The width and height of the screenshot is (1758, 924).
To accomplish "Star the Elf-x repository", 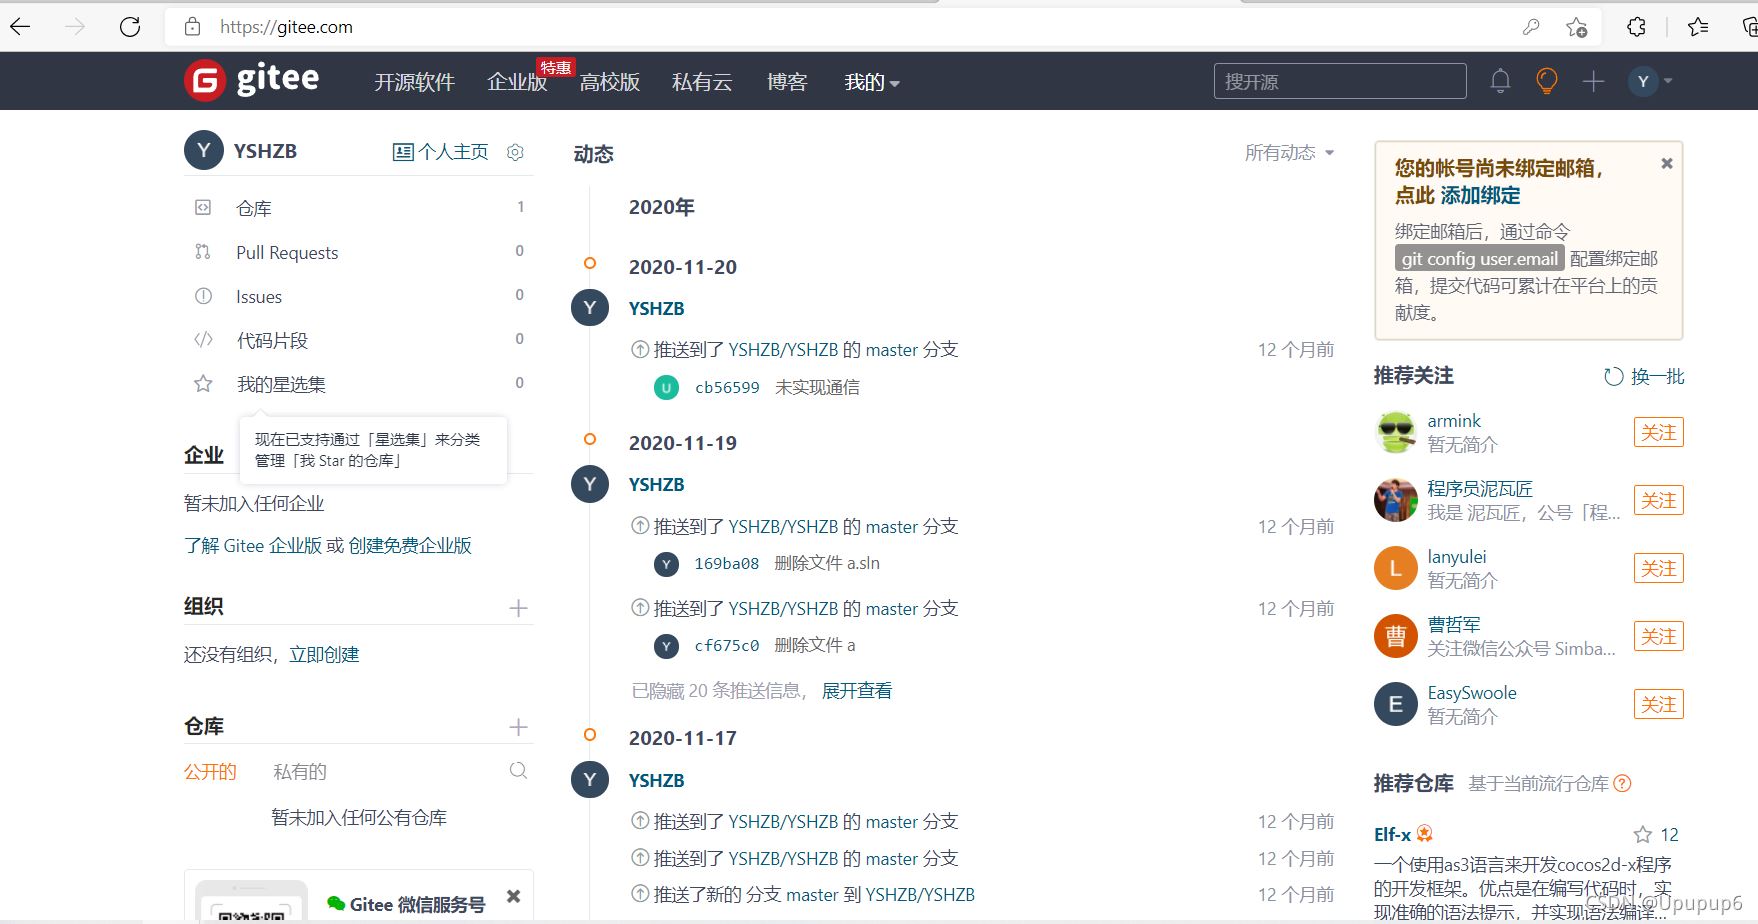I will (x=1642, y=835).
